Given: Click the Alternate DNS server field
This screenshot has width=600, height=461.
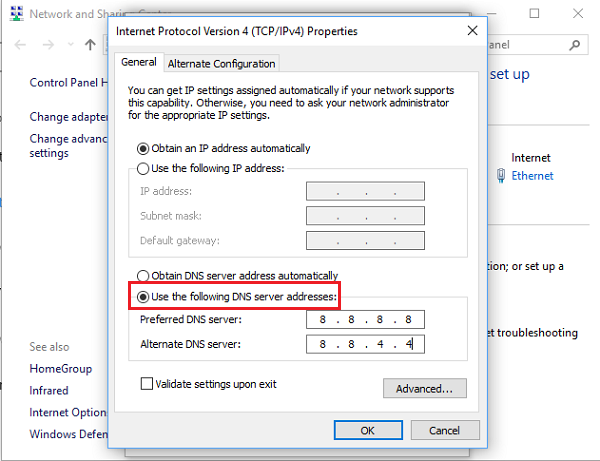Looking at the screenshot, I should (x=366, y=345).
